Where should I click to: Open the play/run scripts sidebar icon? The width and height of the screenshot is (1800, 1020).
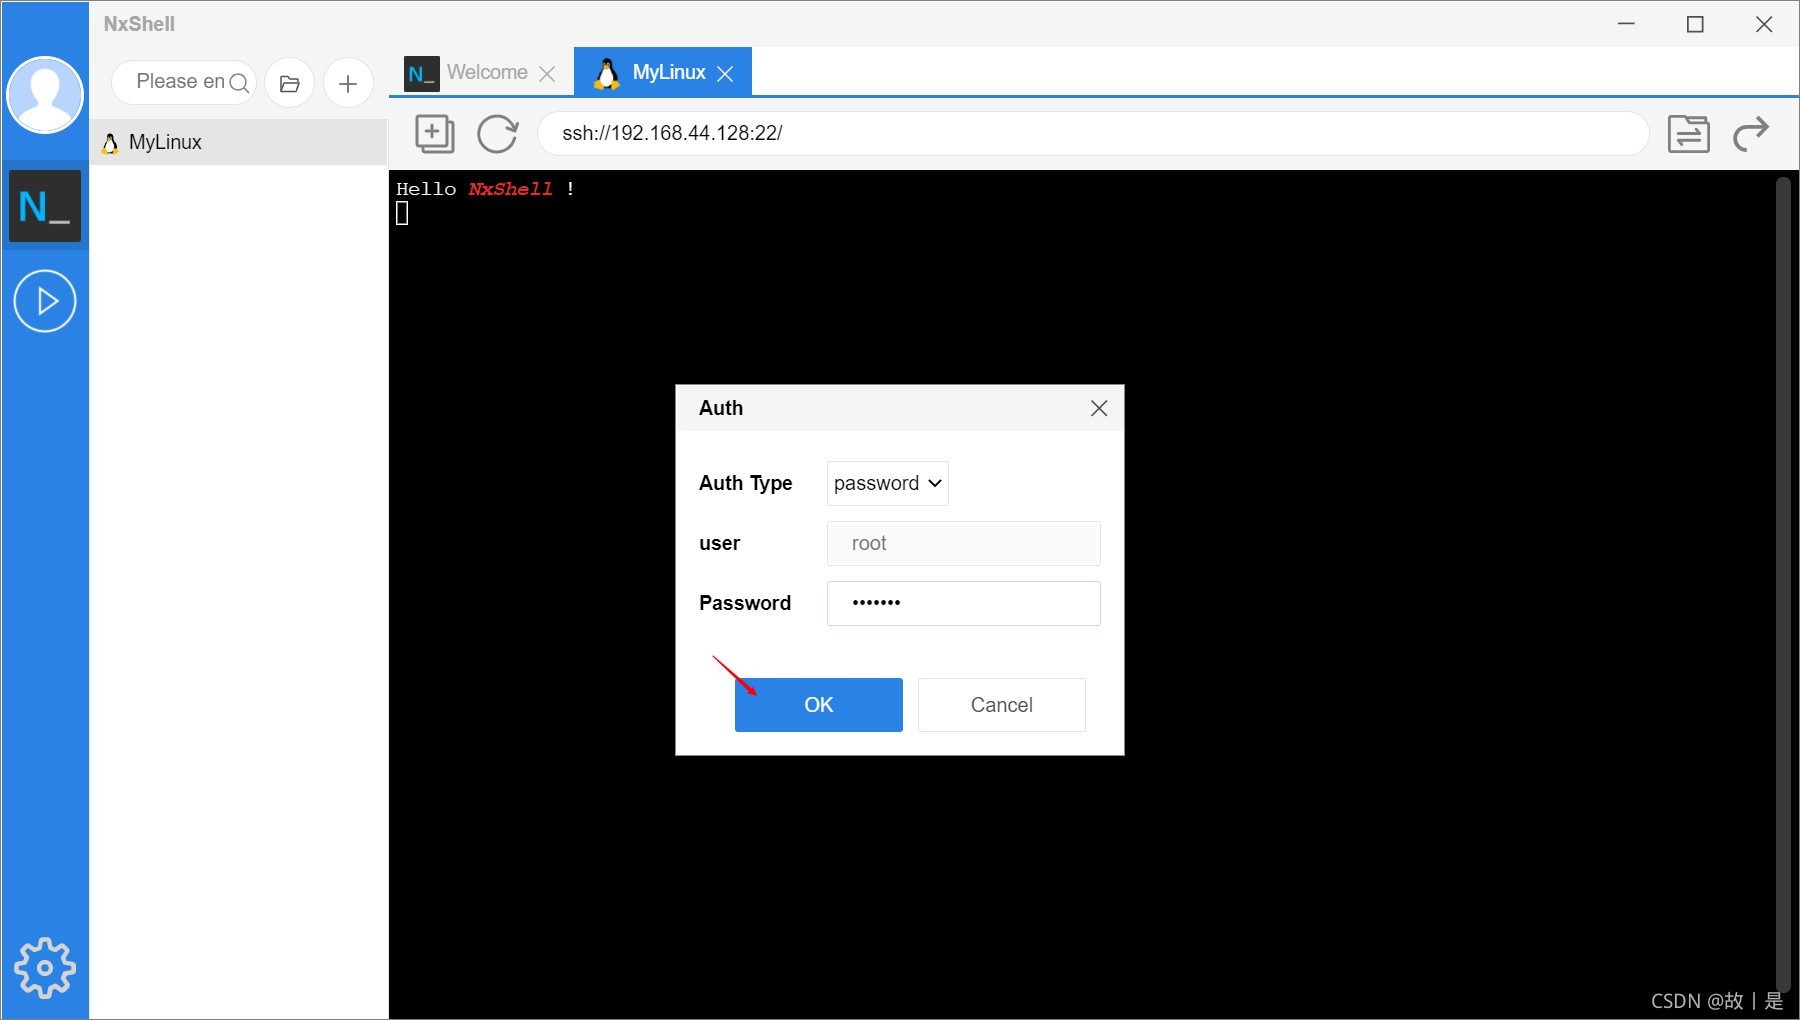[45, 301]
